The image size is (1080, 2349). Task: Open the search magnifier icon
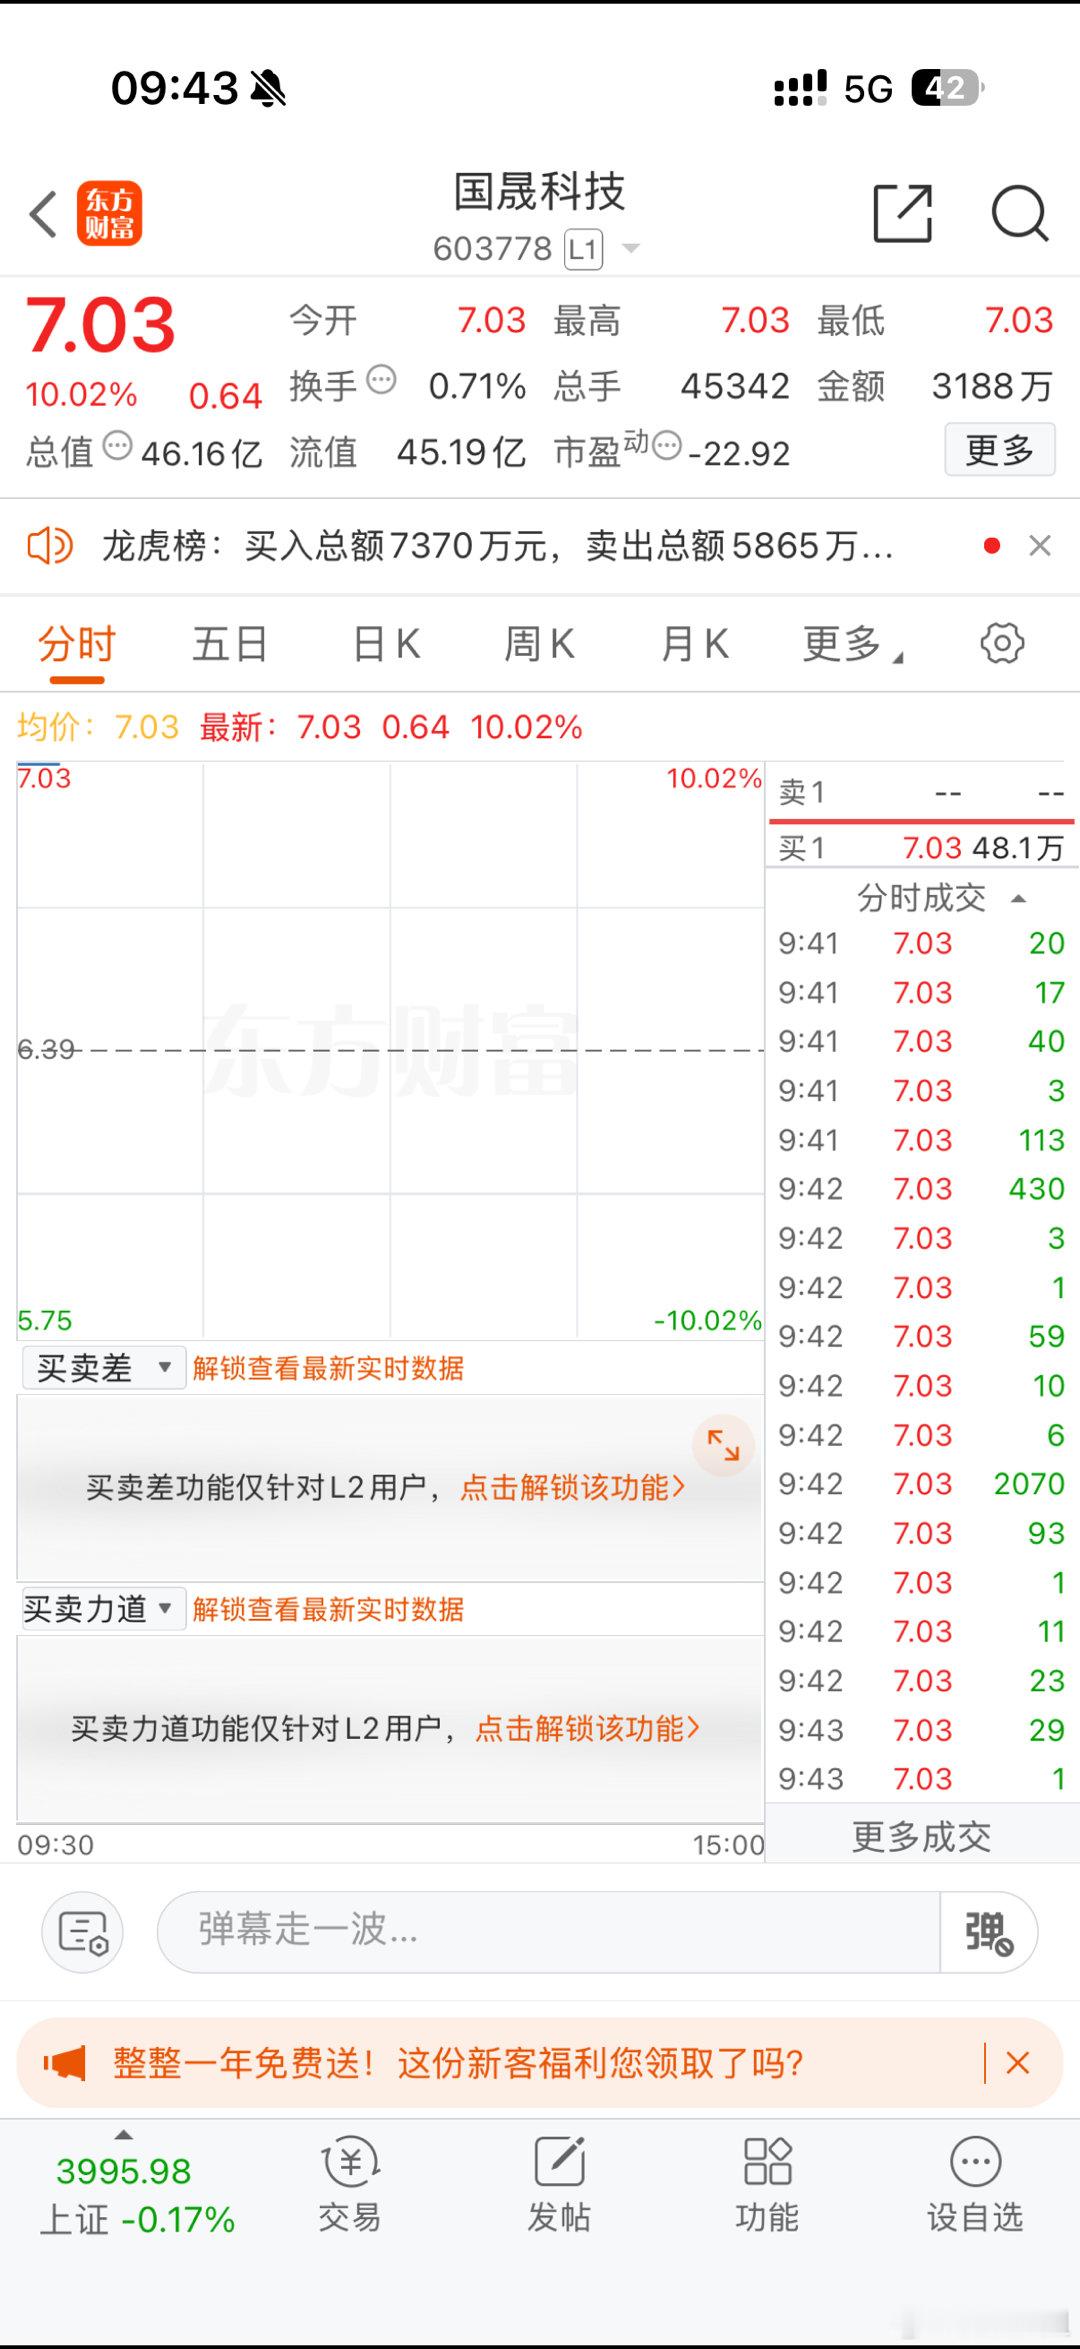[1019, 213]
